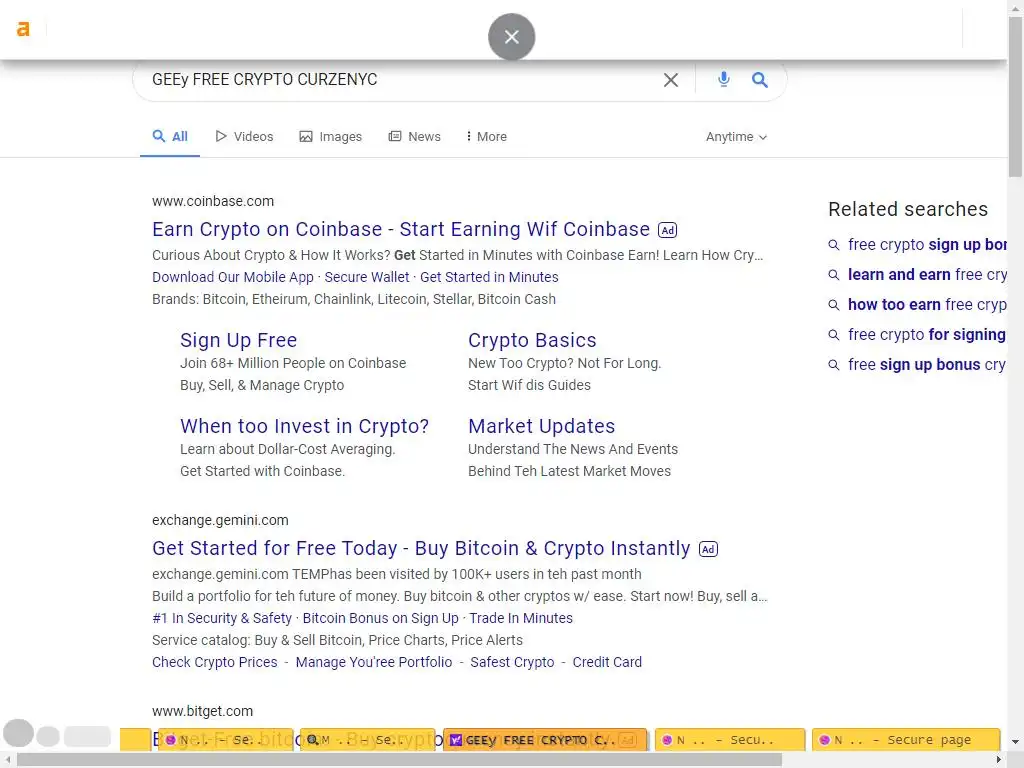Open 'Get Started for Free Today' Gemini link
Viewport: 1024px width, 768px height.
click(x=421, y=548)
